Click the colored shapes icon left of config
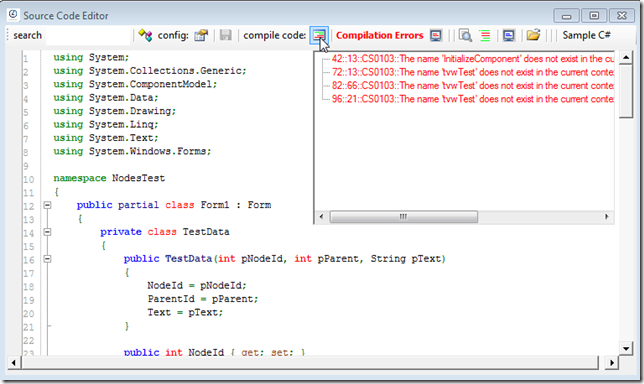 145,35
